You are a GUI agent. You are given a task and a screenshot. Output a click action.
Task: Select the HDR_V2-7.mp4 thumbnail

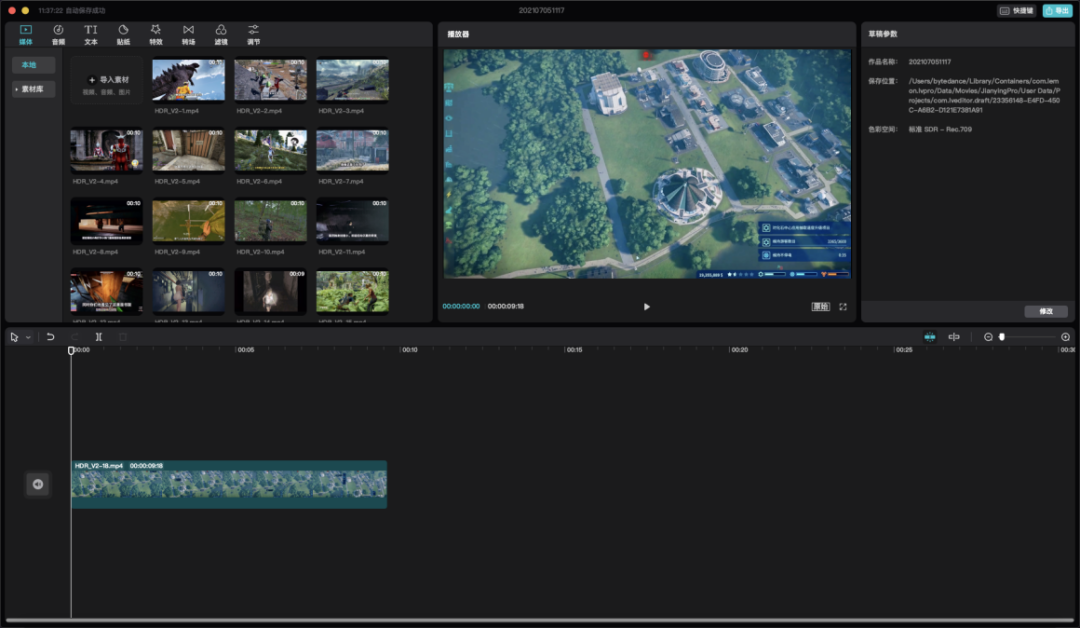click(352, 150)
